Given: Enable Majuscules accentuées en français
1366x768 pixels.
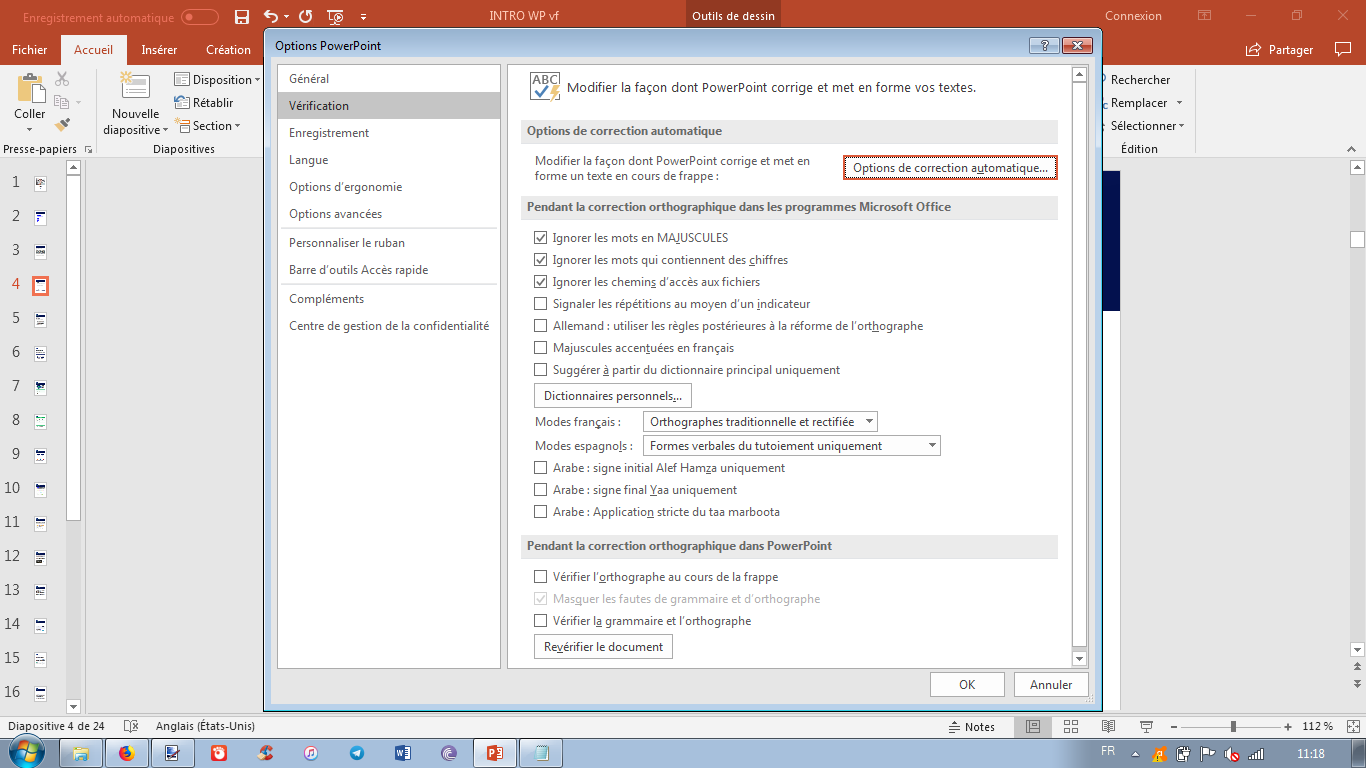Looking at the screenshot, I should [541, 348].
